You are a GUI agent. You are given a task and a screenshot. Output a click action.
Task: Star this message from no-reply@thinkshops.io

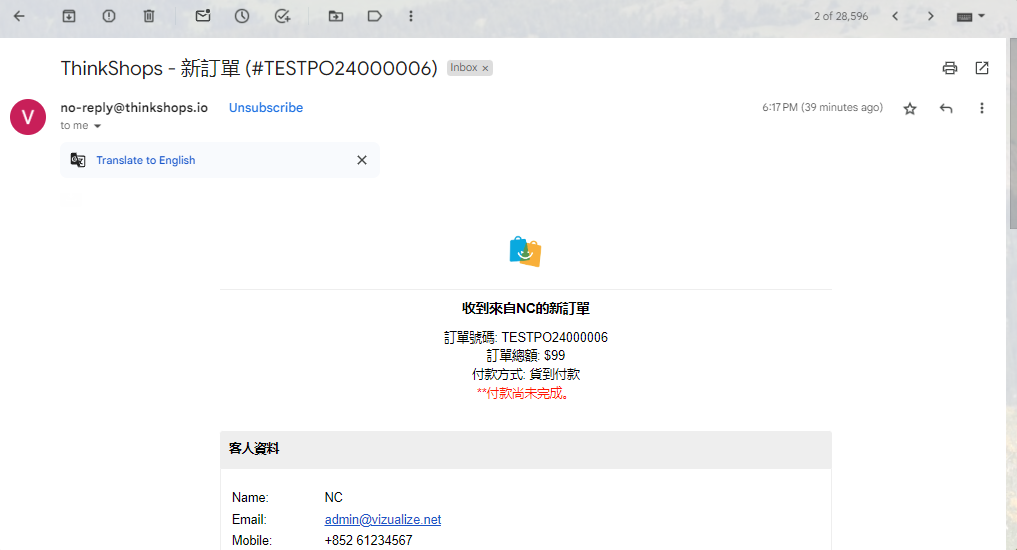(x=910, y=108)
